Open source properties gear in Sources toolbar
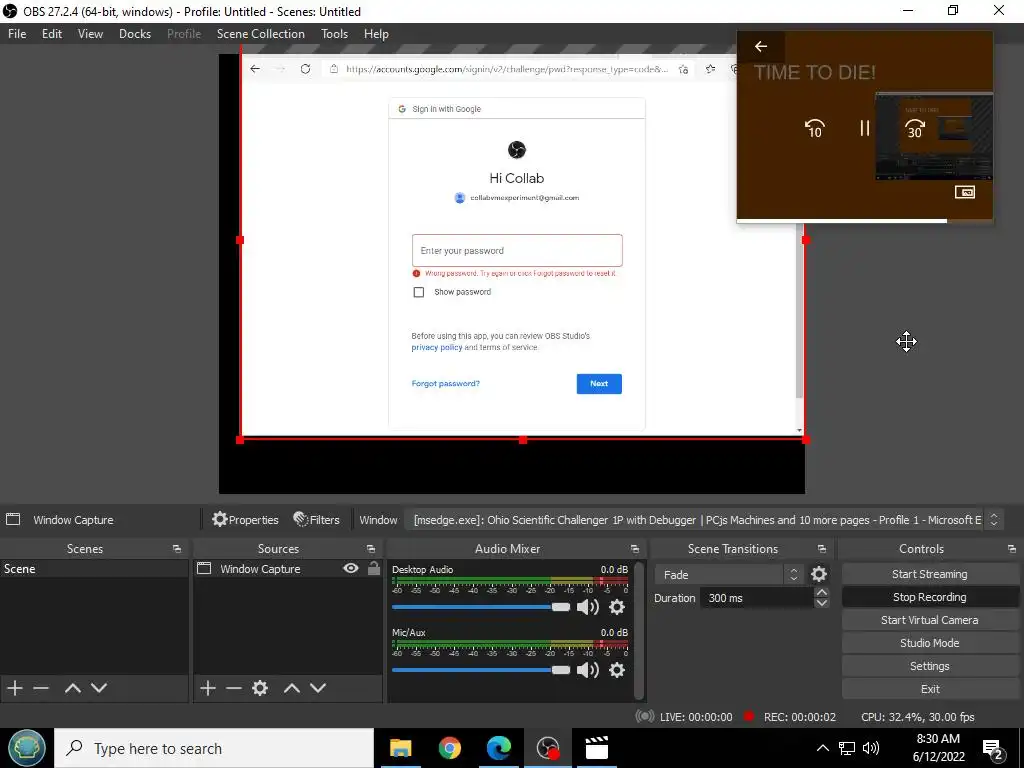The width and height of the screenshot is (1024, 768). 260,688
